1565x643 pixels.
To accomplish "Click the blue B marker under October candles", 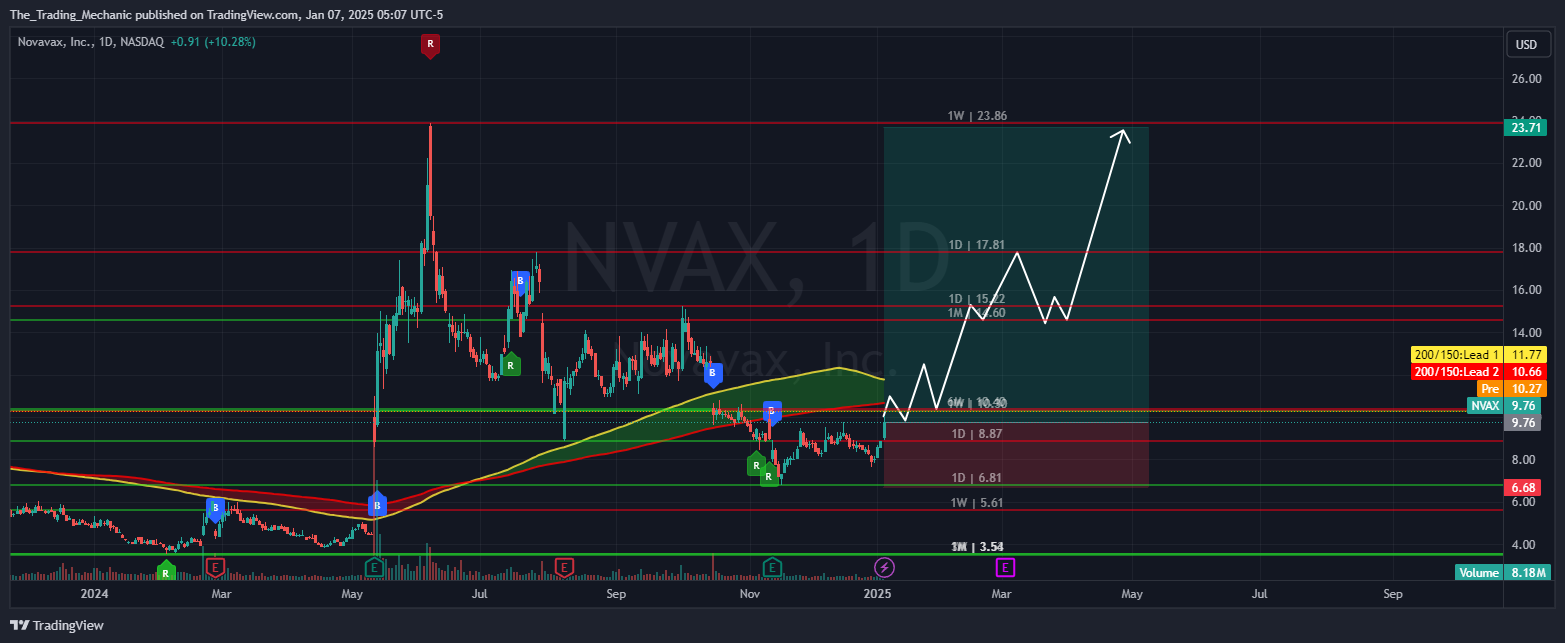I will (712, 375).
